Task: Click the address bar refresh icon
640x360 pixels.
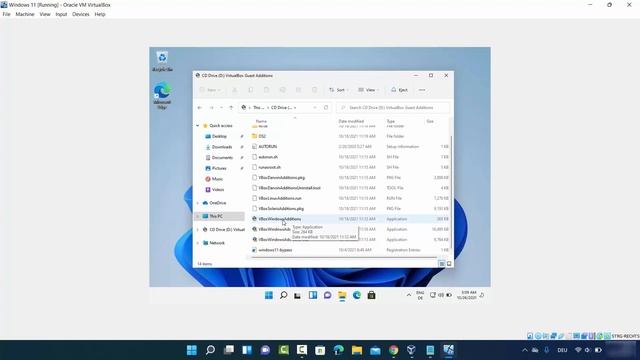Action: [326, 108]
